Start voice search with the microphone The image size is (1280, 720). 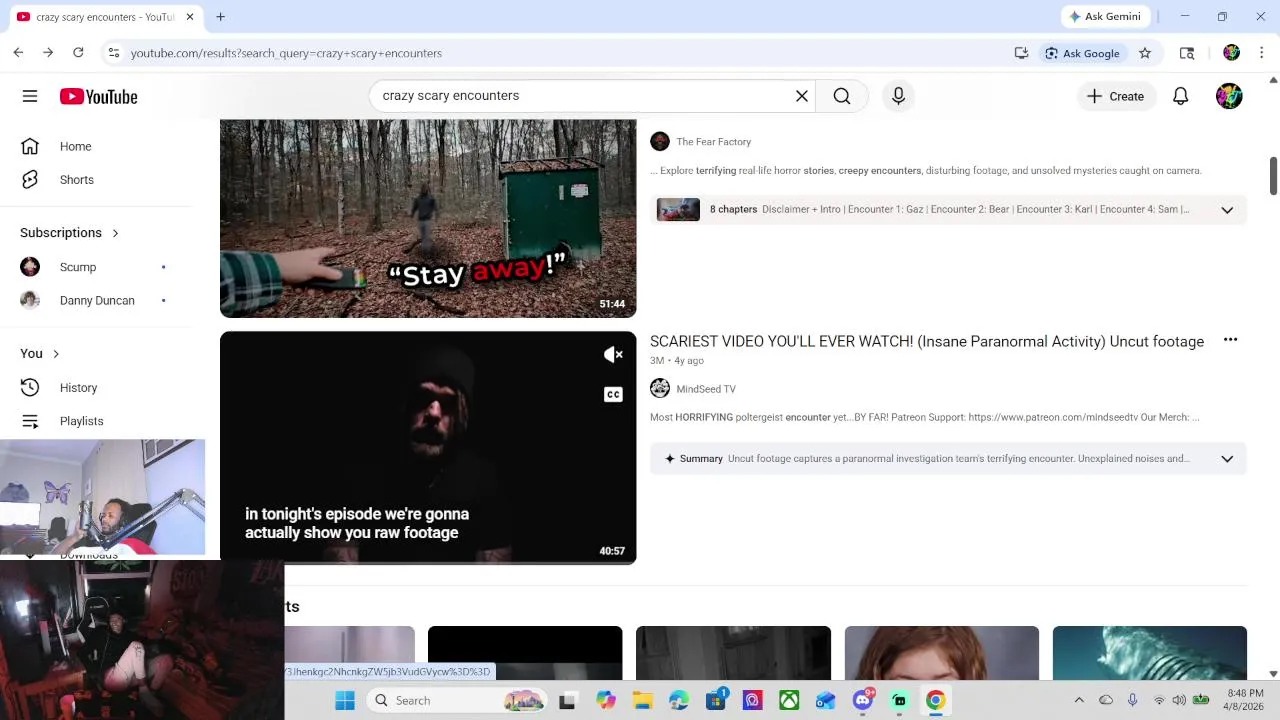[898, 96]
